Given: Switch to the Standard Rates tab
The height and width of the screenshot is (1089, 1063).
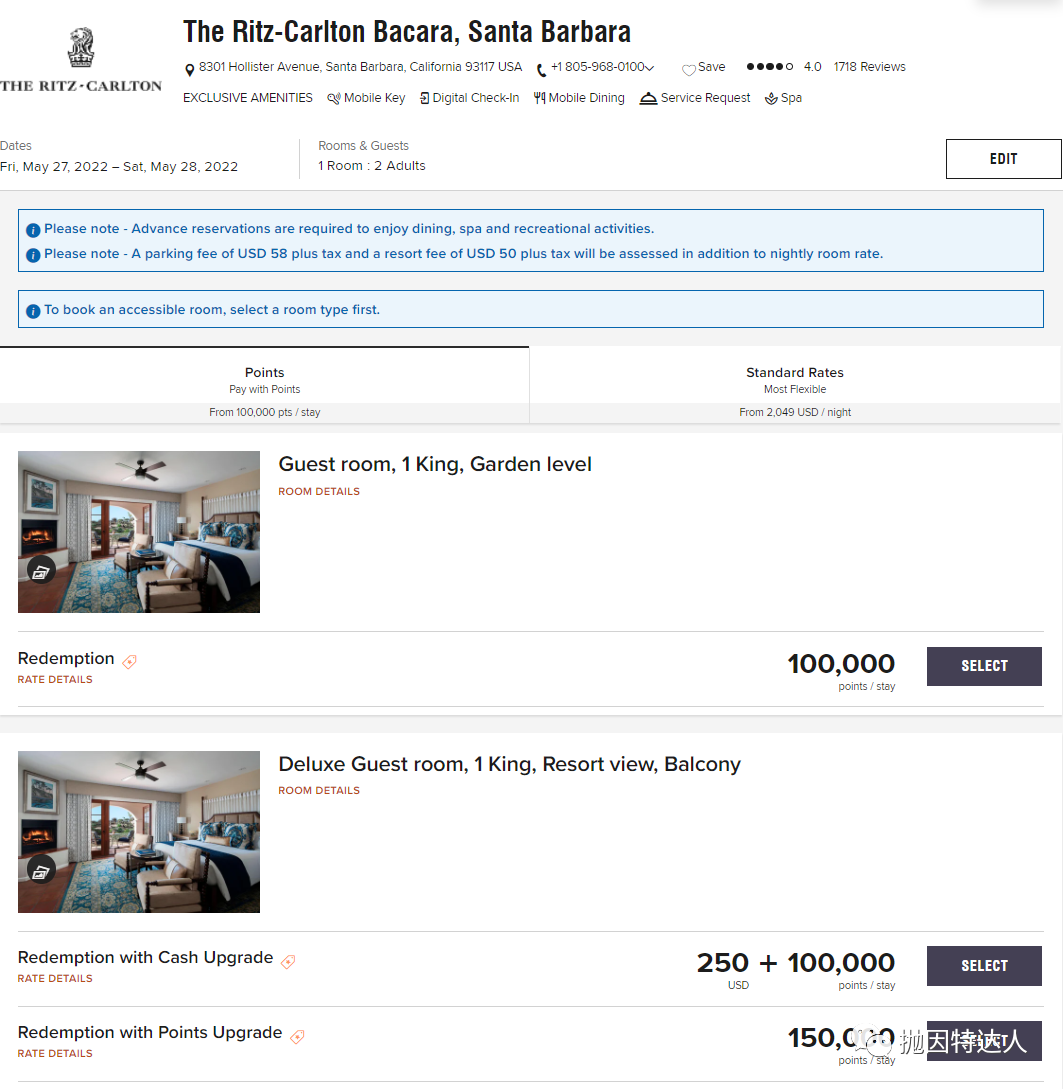Looking at the screenshot, I should [x=795, y=385].
